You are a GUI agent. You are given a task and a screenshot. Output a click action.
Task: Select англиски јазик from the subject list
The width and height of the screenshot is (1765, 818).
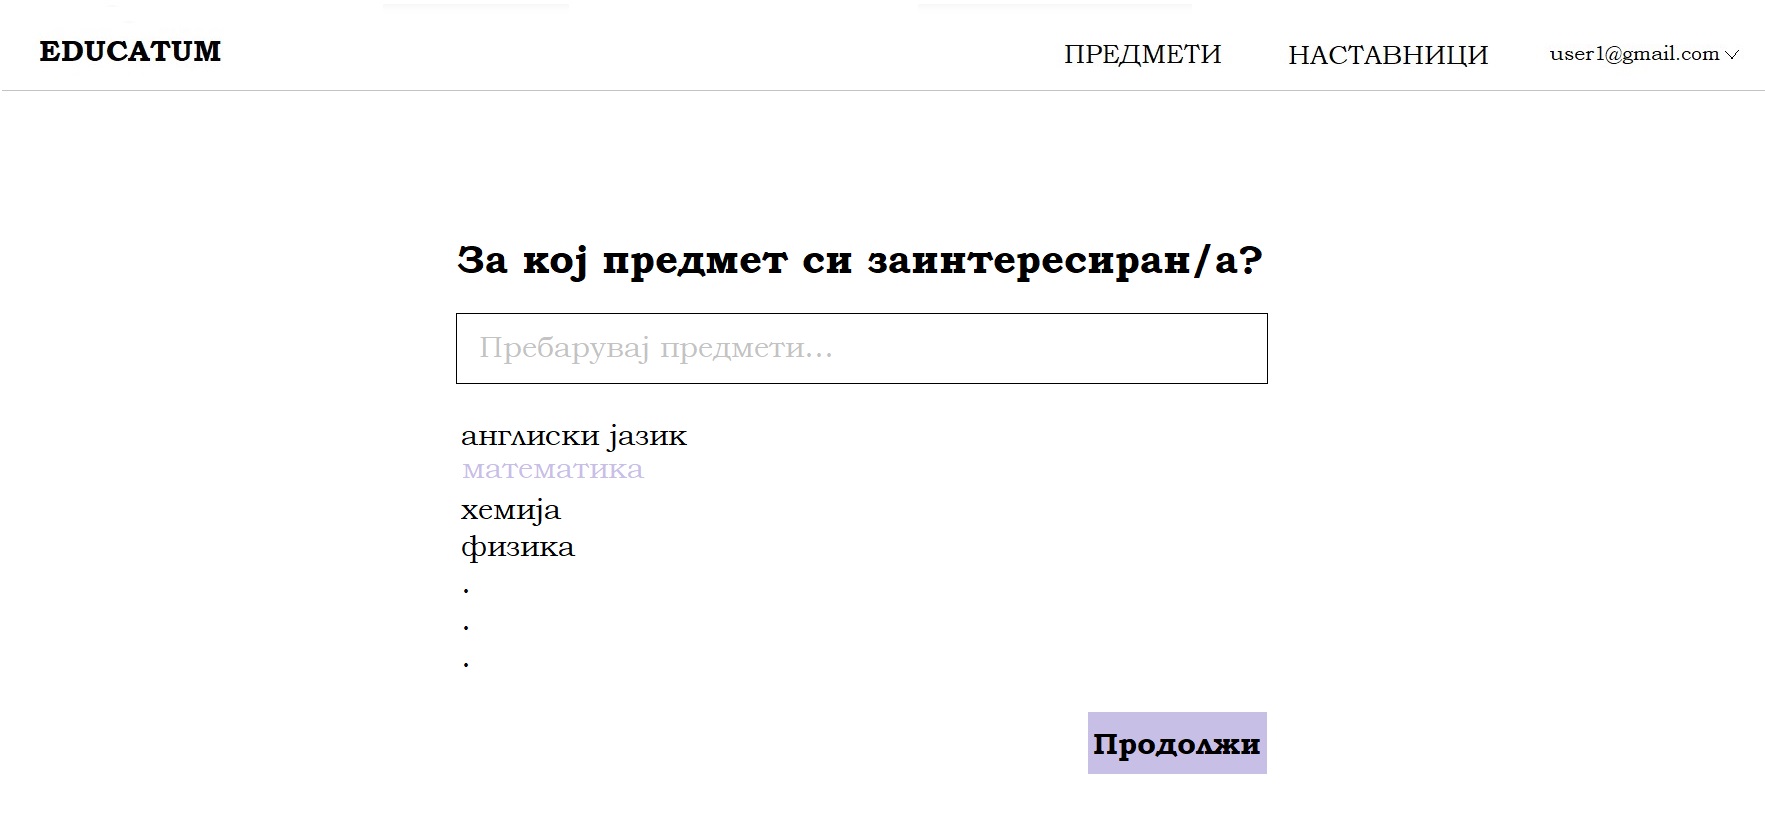tap(573, 436)
